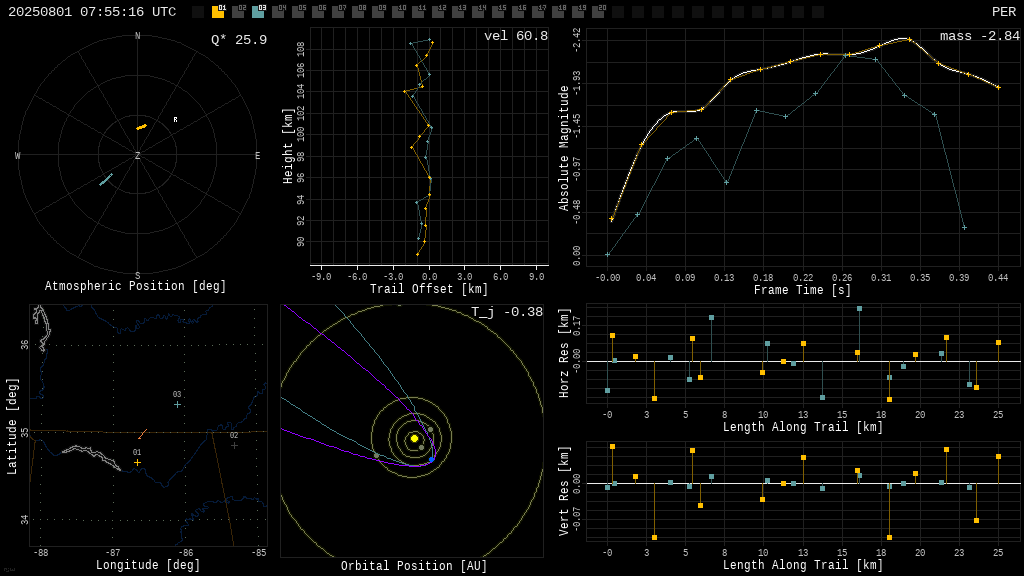Viewport: 1024px width, 576px height.
Task: Click the orange meteor ground track on map
Action: pos(142,434)
